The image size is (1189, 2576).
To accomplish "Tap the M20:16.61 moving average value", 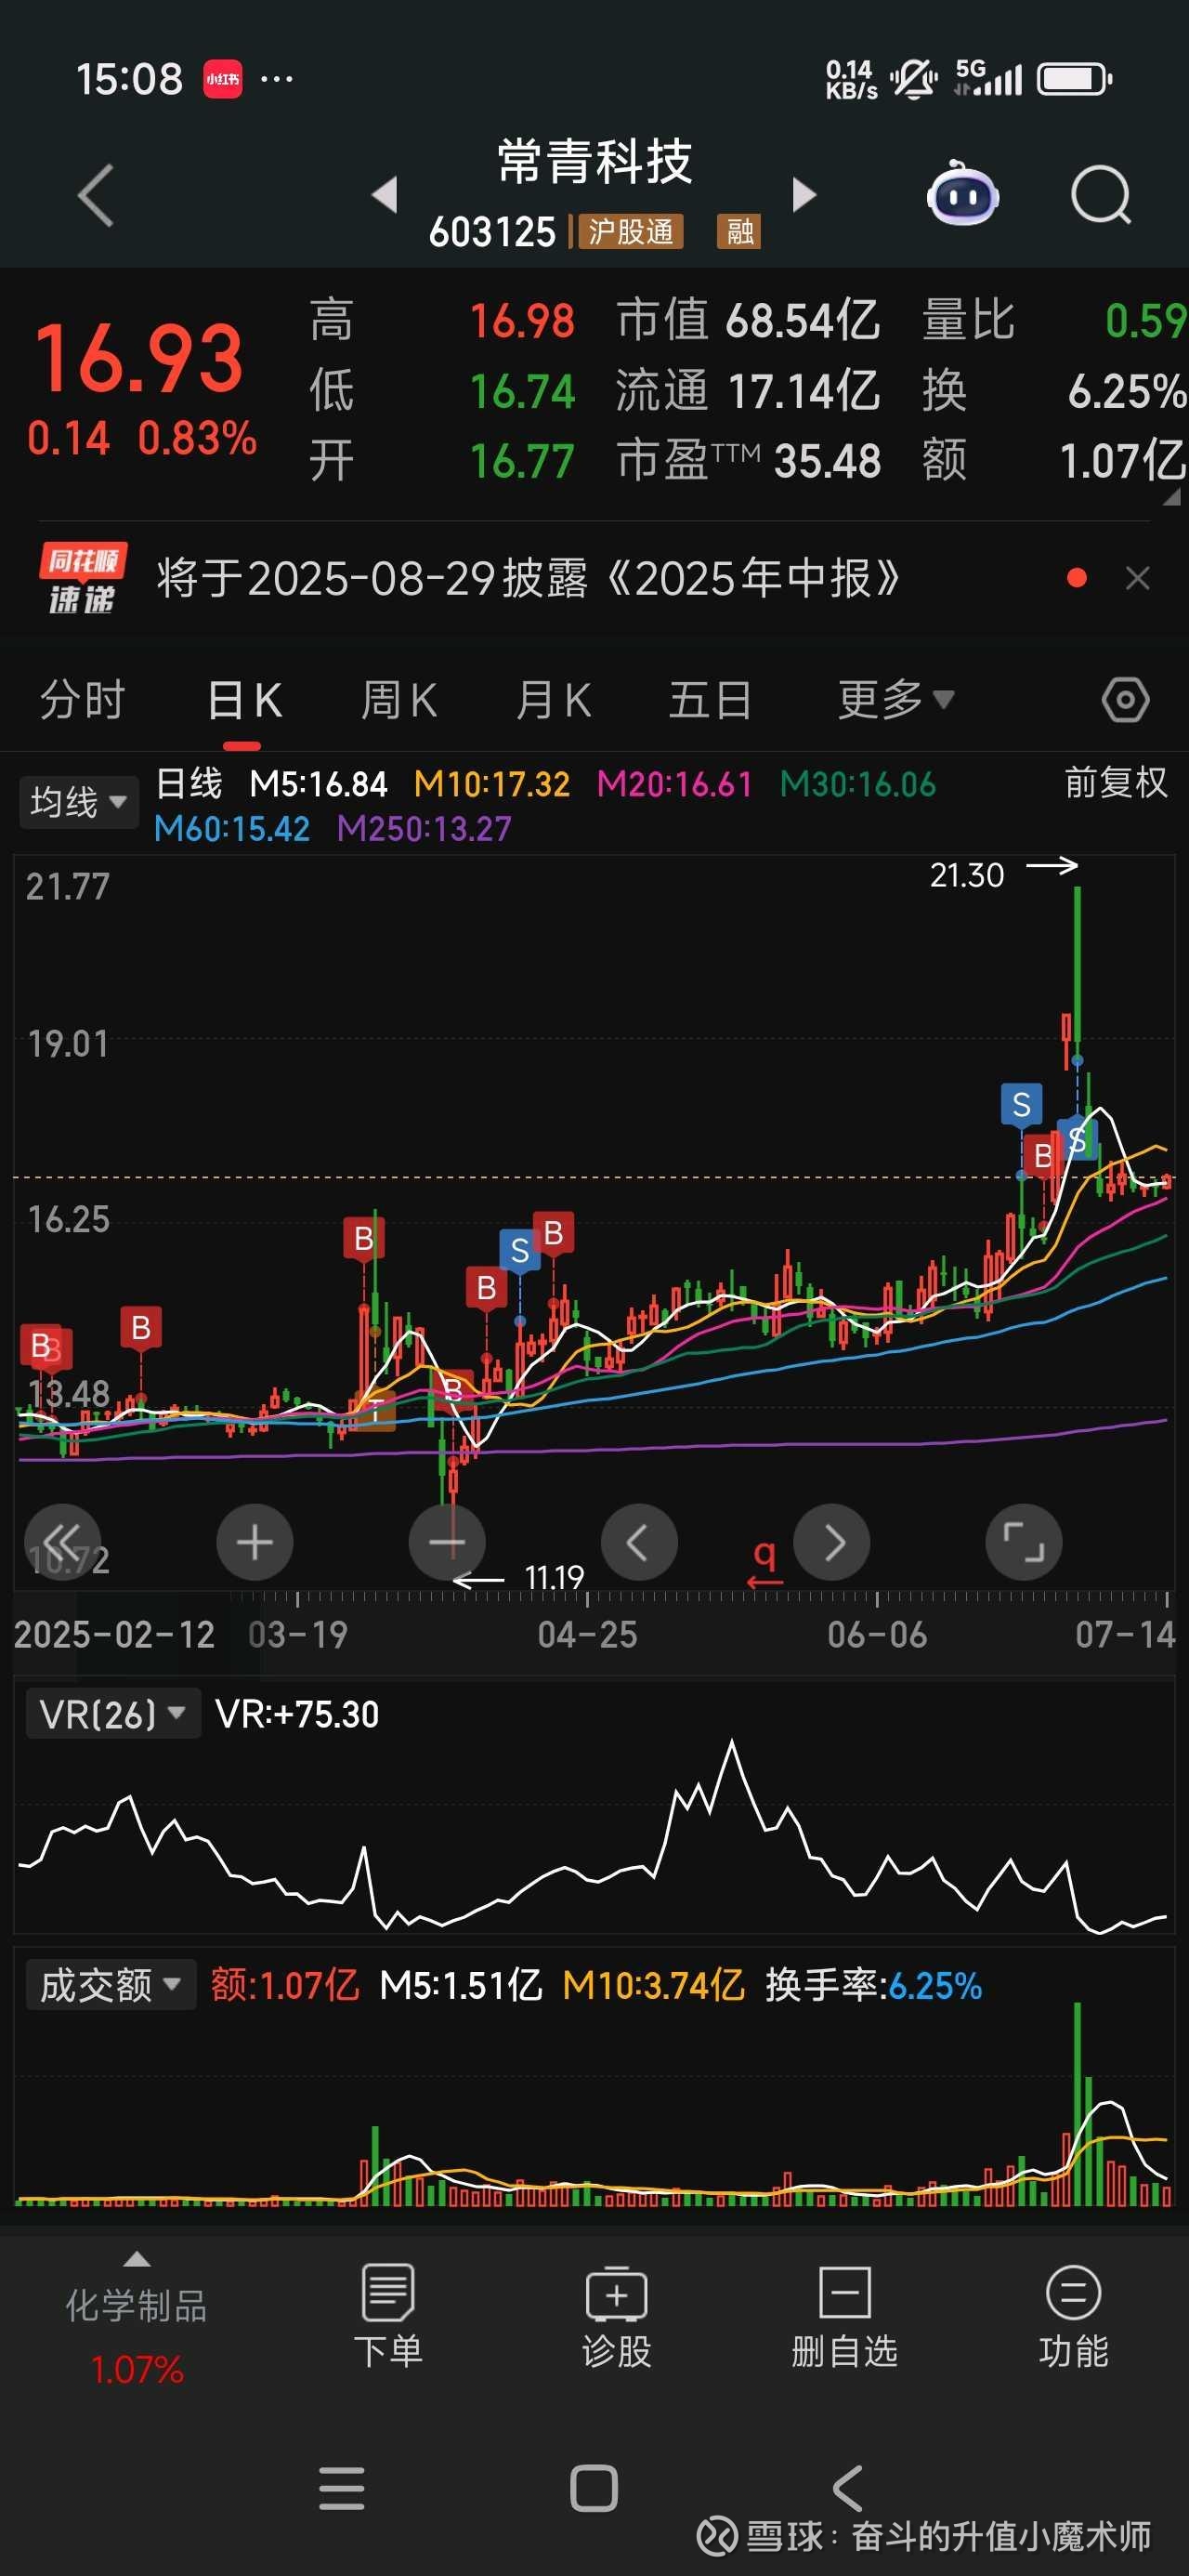I will [x=674, y=784].
